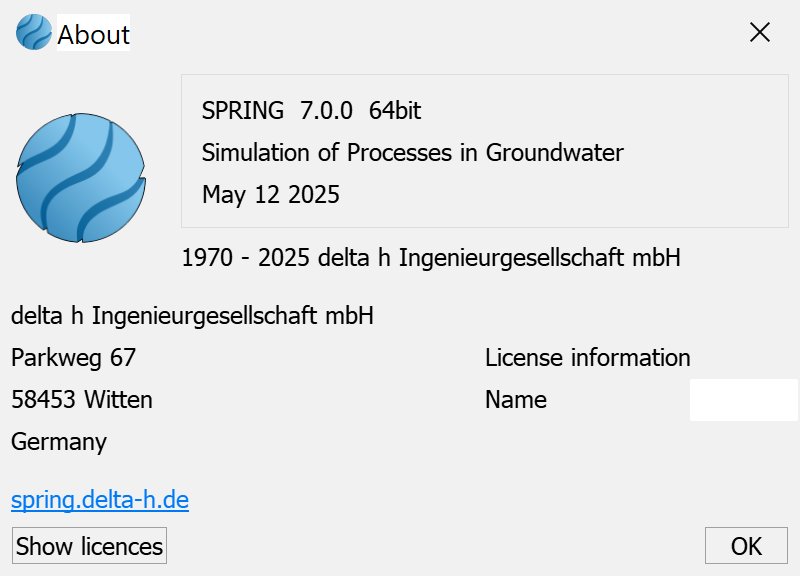The height and width of the screenshot is (576, 800).
Task: Click the May 12 2025 build date
Action: pos(271,194)
